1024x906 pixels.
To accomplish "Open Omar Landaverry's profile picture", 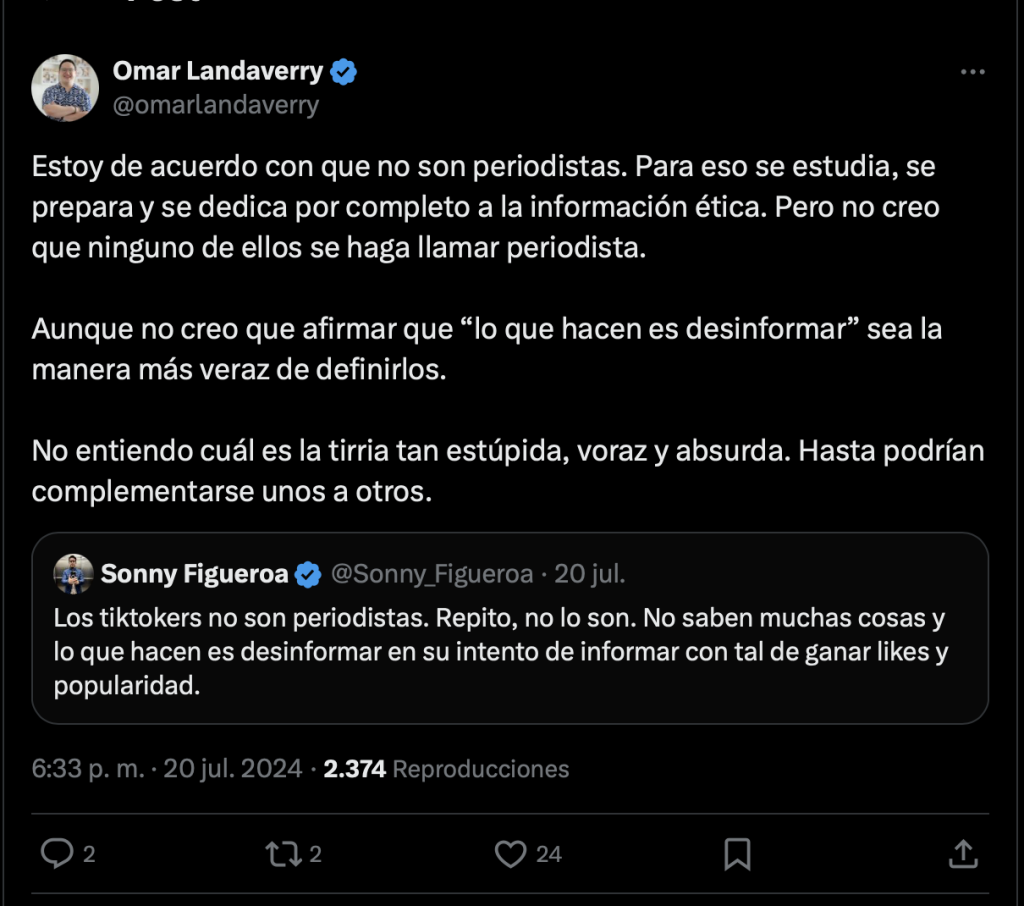I will coord(65,88).
